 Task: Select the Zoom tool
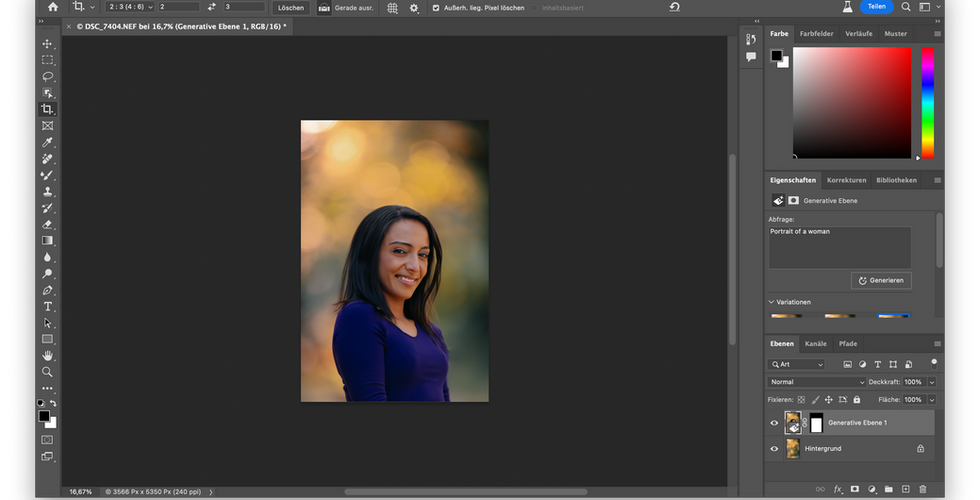pos(47,372)
